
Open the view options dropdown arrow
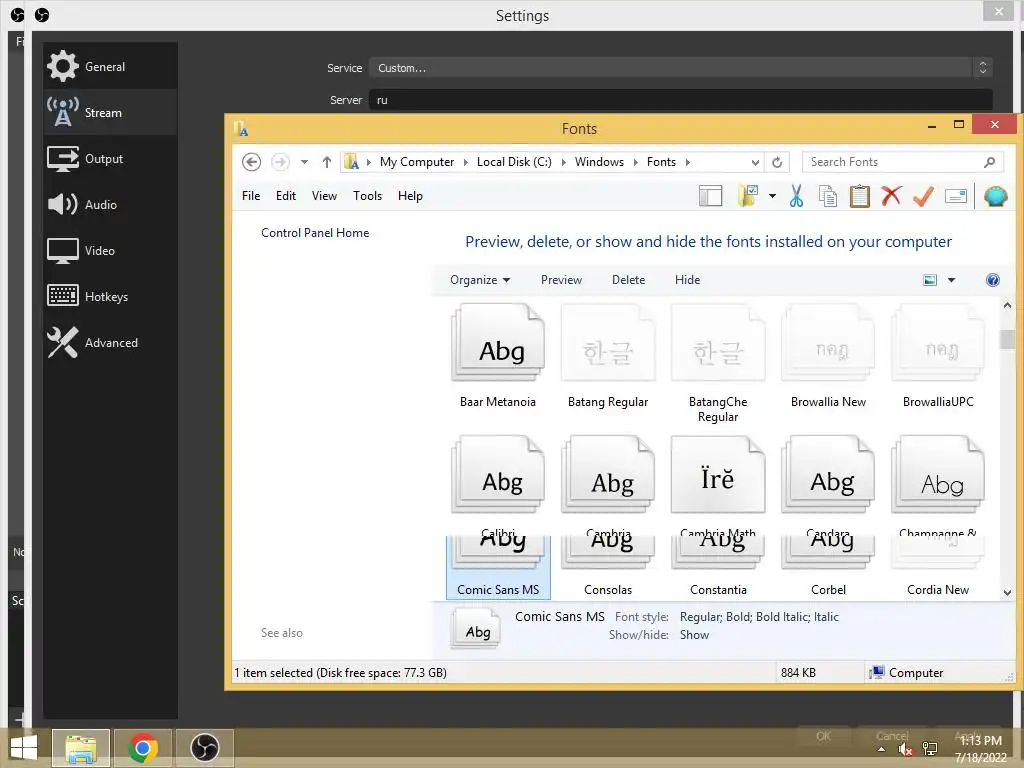coord(952,280)
